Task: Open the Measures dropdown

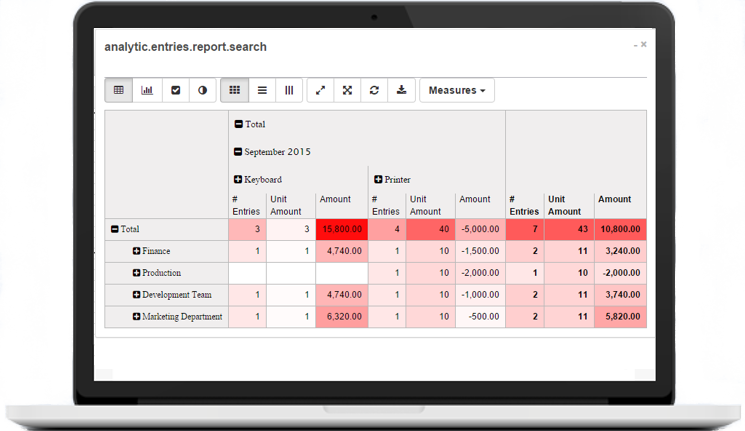Action: (x=456, y=90)
